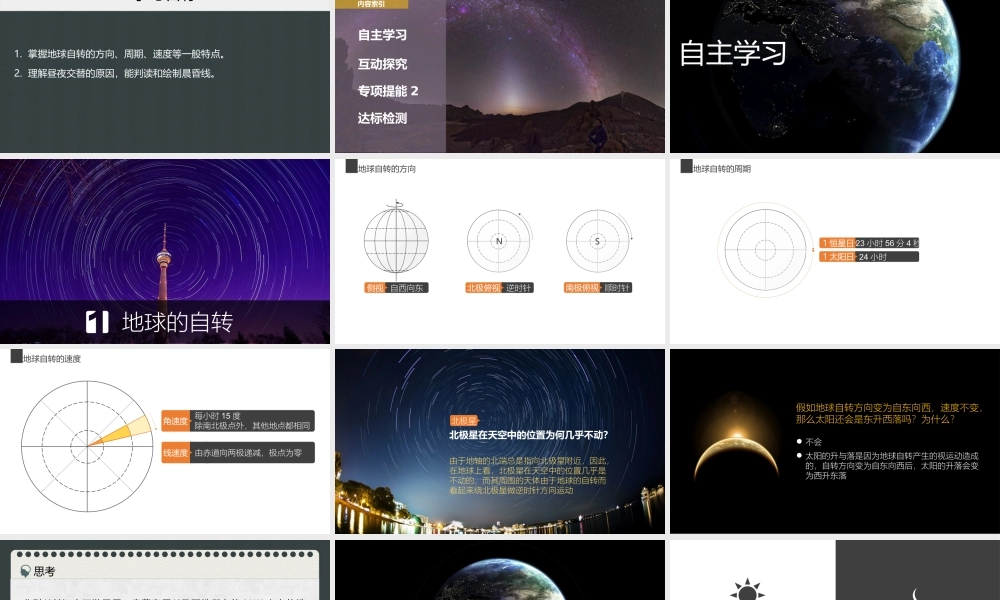Click 互动探究 in the contents list
Screen dimensions: 1000x600
(382, 64)
